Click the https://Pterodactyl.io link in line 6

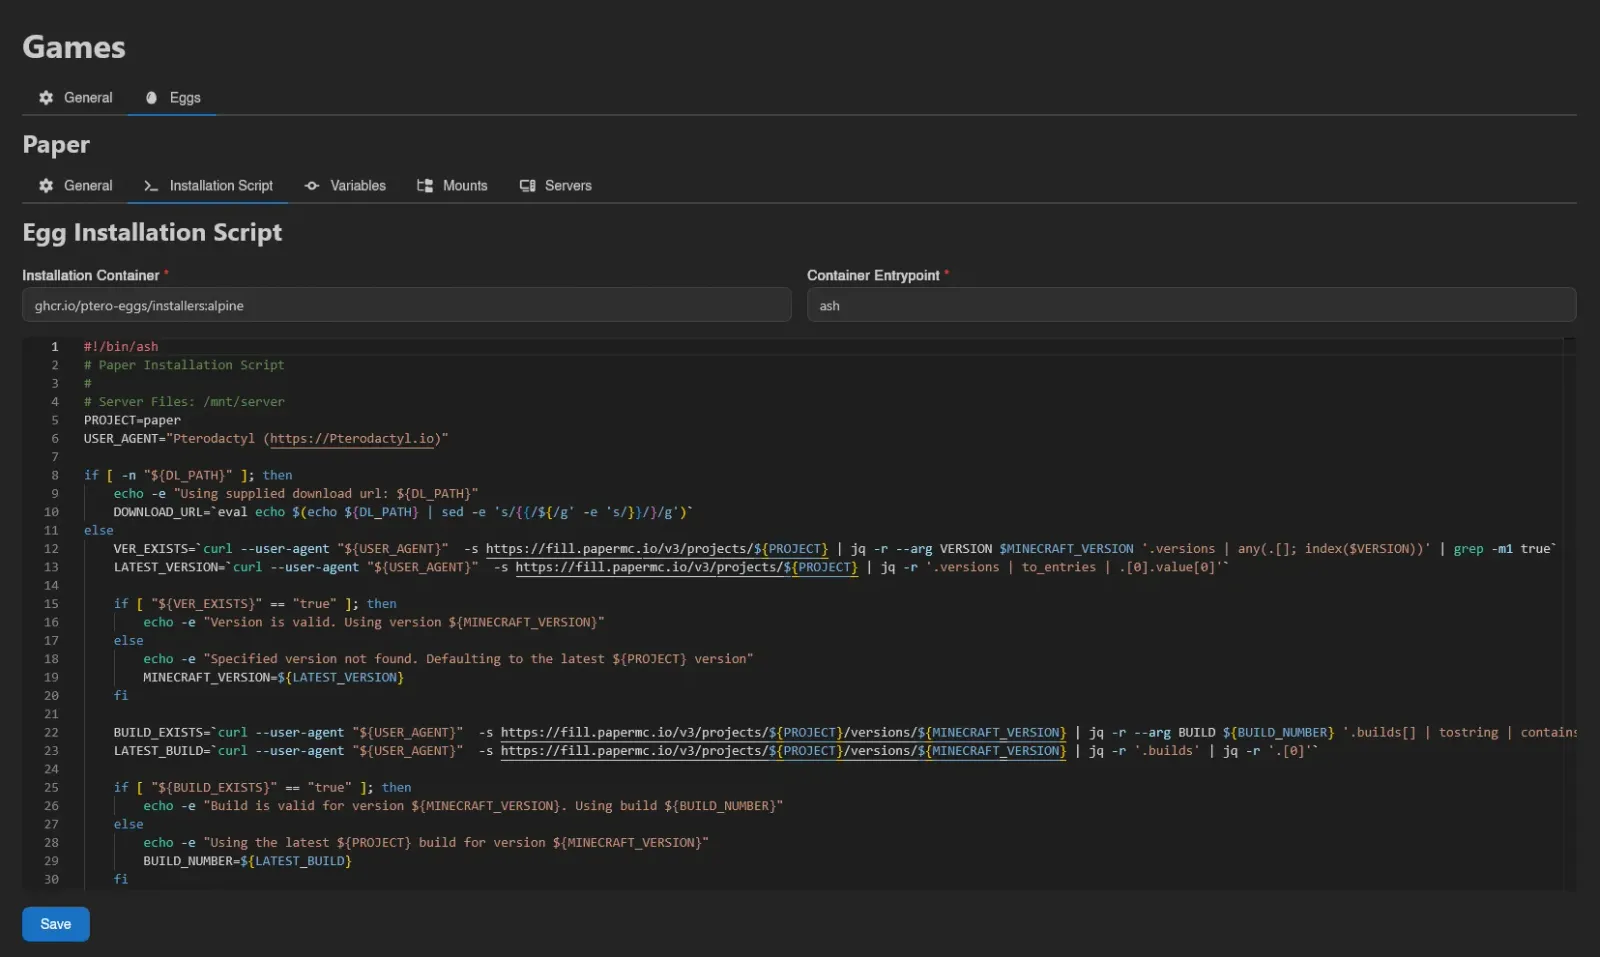[352, 439]
